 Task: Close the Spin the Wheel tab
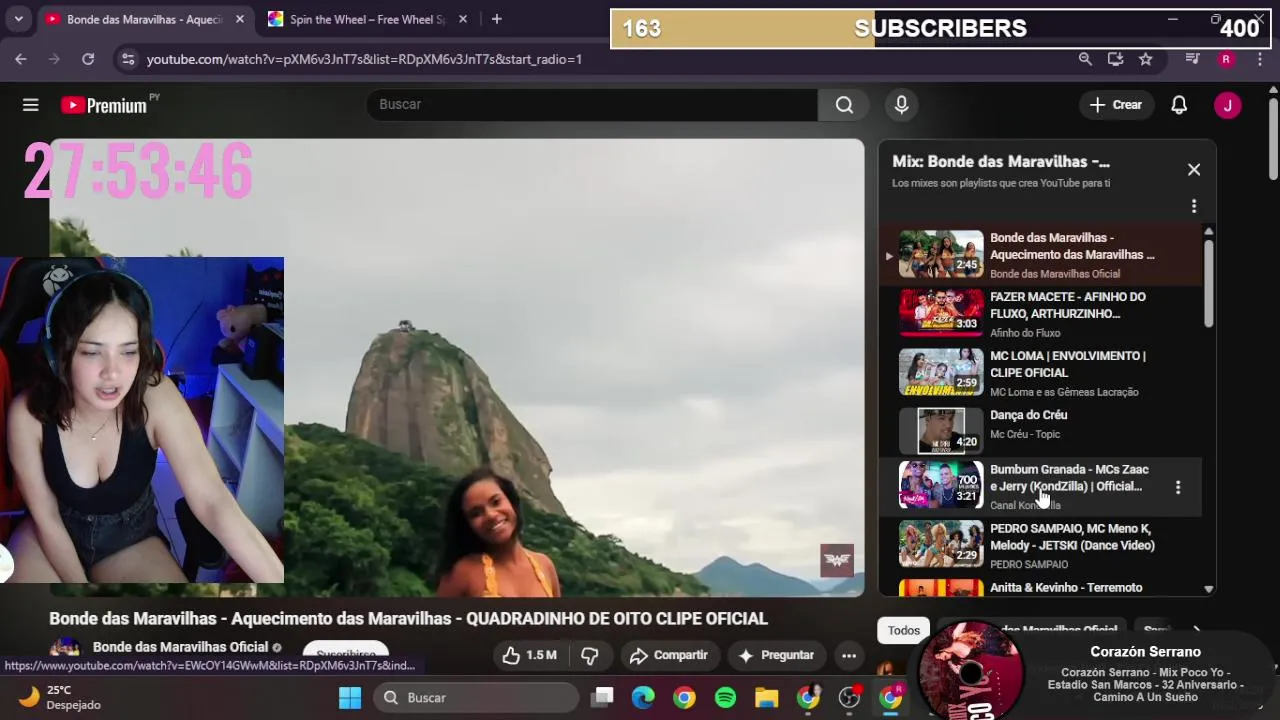(463, 19)
